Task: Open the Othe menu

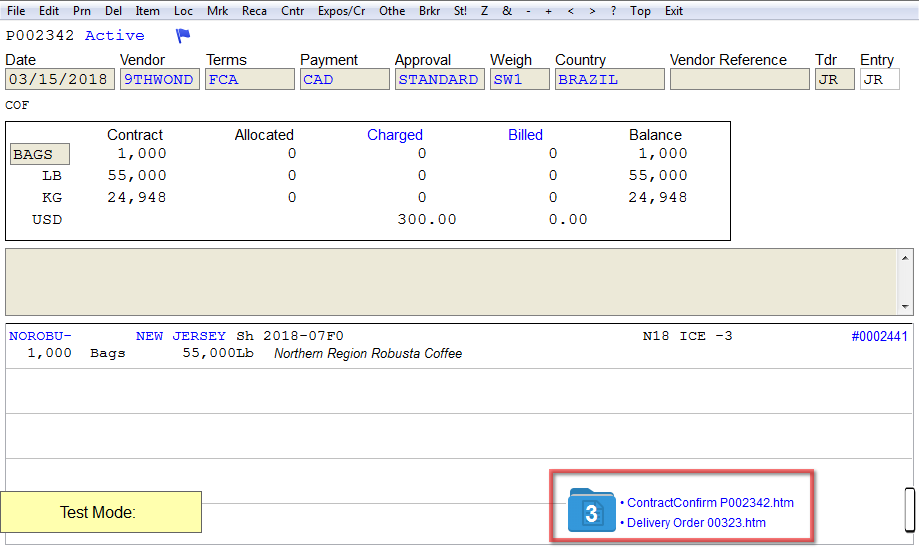Action: click(x=392, y=11)
